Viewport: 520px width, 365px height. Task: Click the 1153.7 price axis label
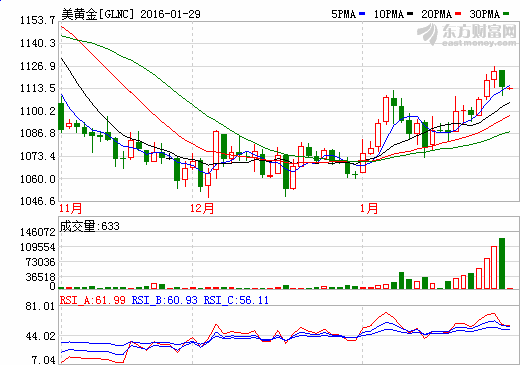[38, 20]
